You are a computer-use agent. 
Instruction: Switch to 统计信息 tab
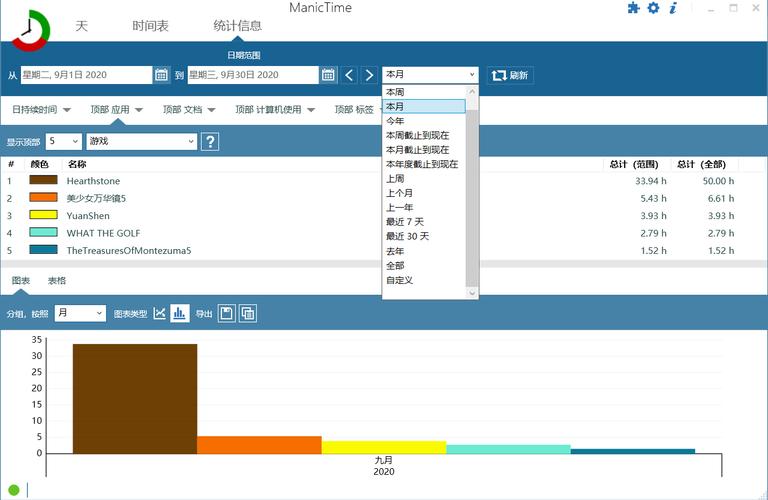coord(238,25)
